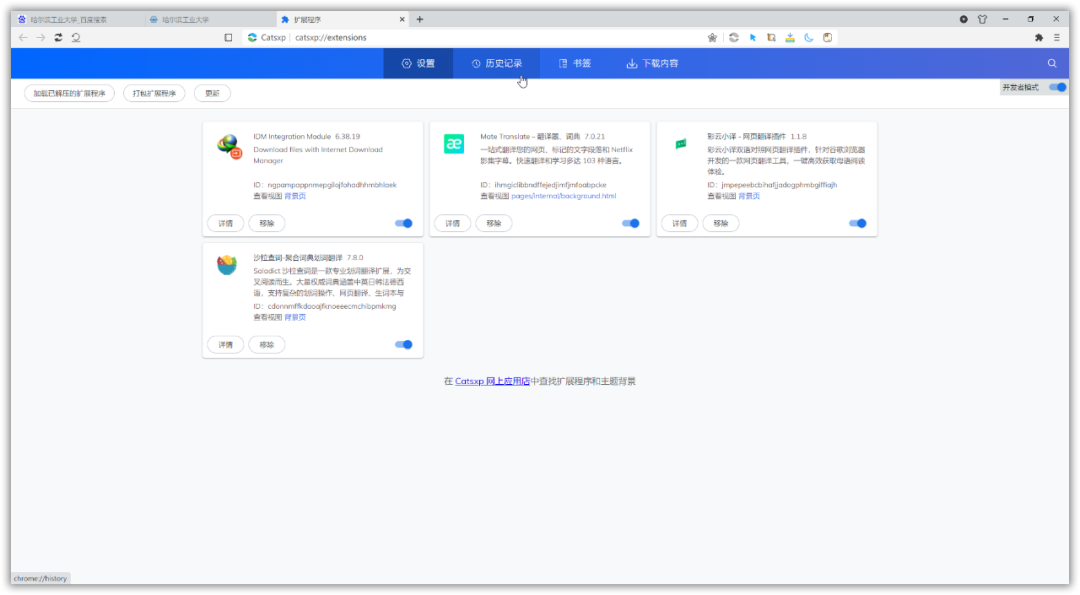Enable night mode with the moon icon
This screenshot has height=595, width=1080.
[x=809, y=38]
